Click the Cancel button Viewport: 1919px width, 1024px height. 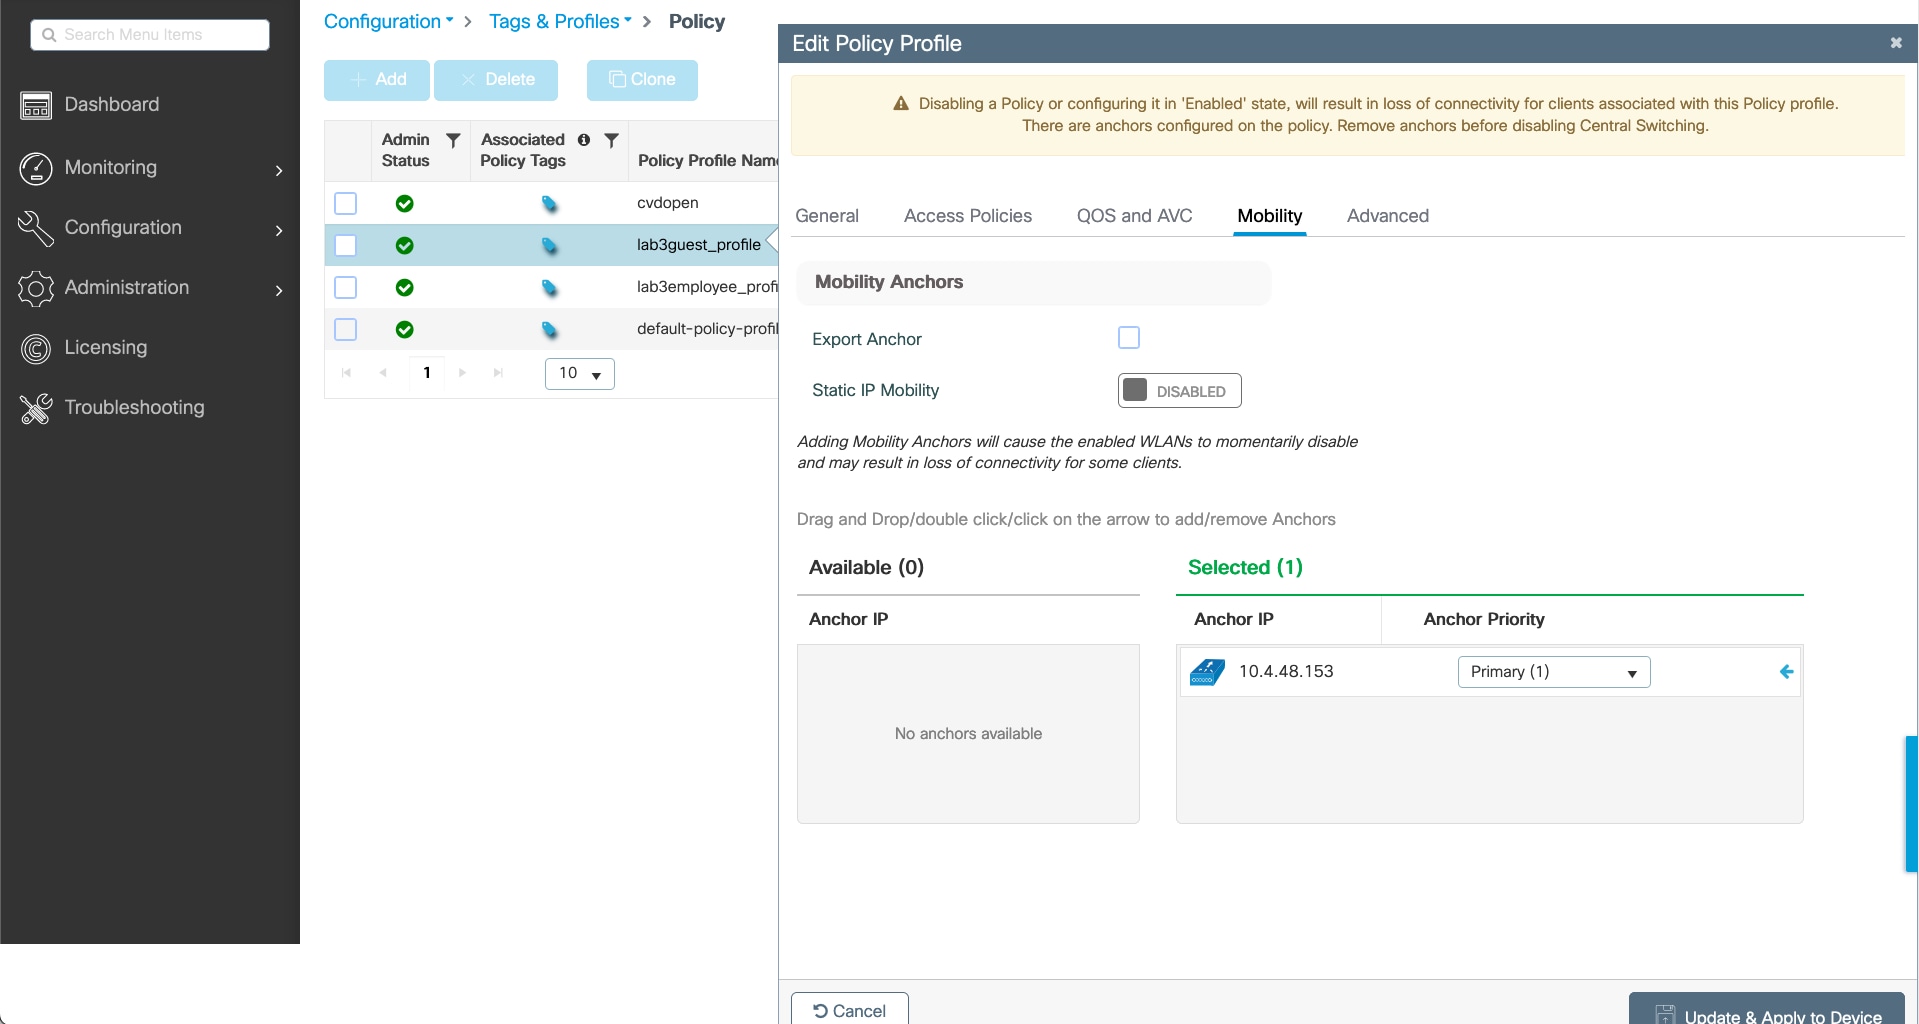point(849,1010)
